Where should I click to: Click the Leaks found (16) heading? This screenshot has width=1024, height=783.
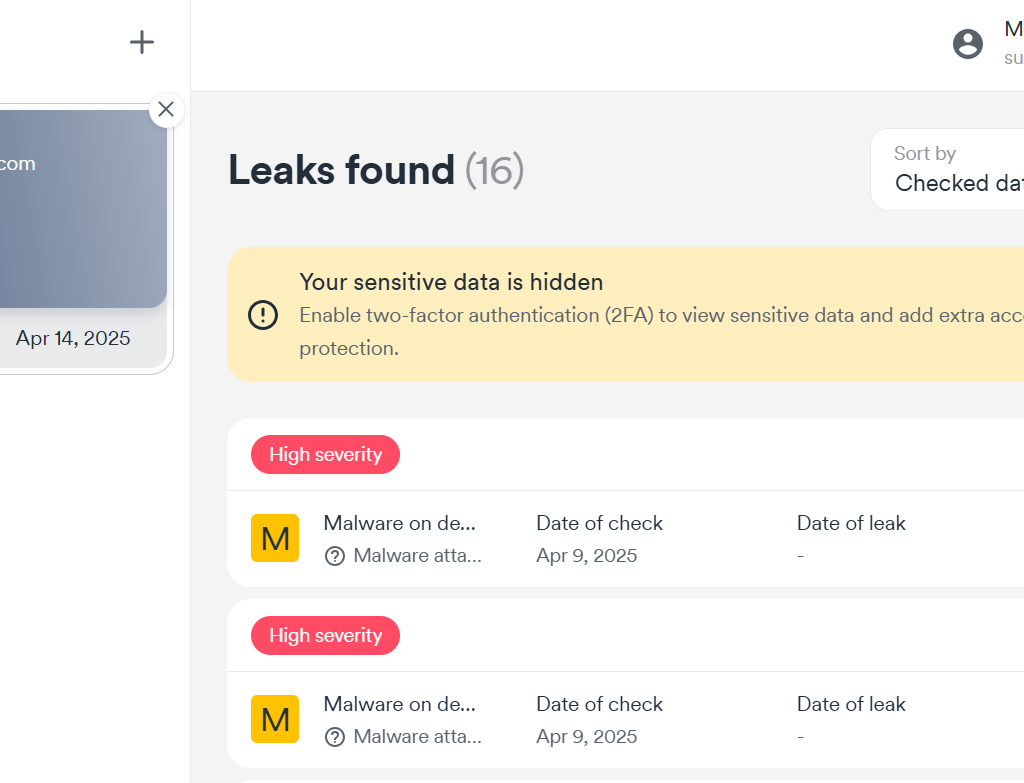pos(376,170)
